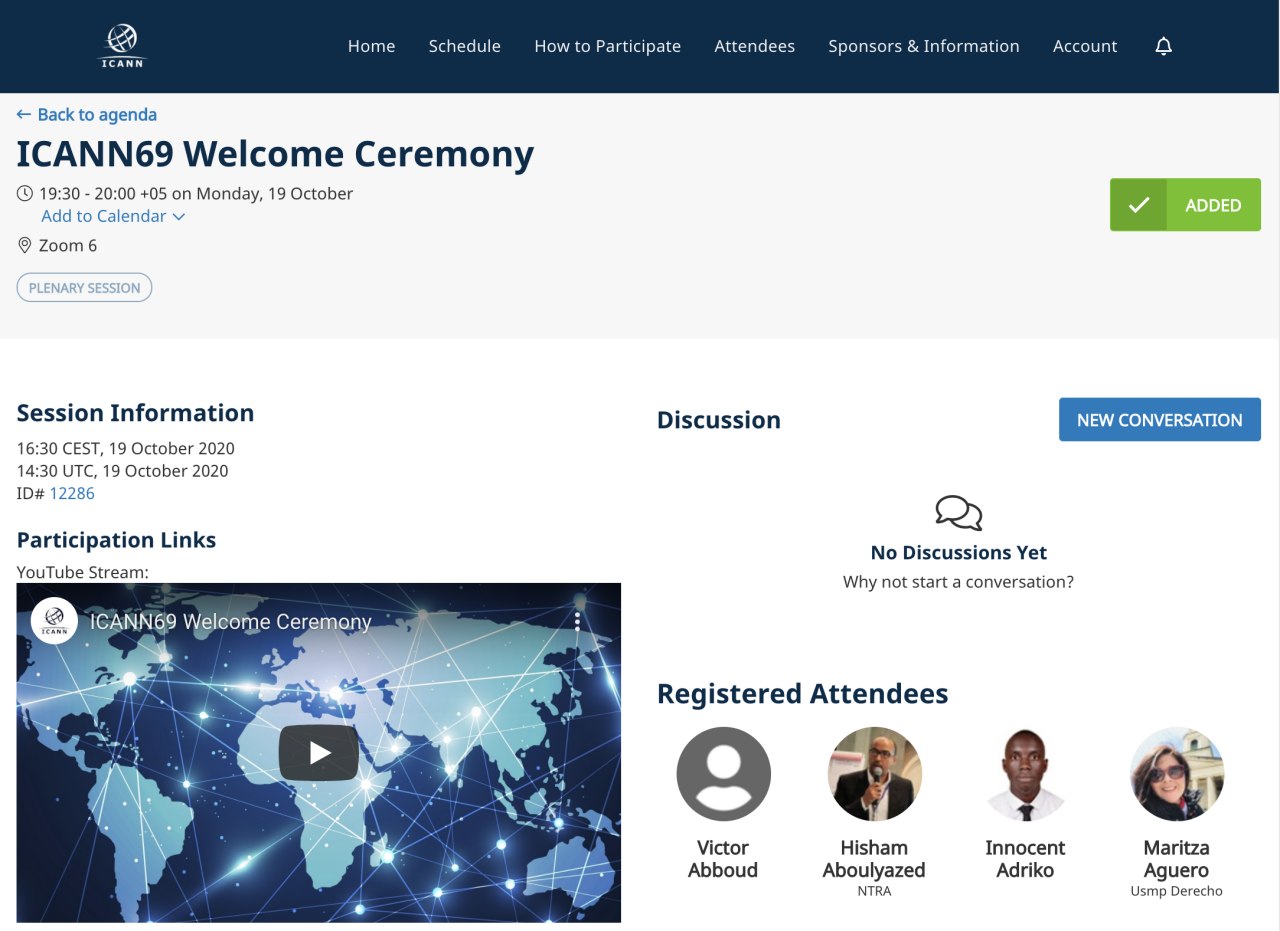
Task: Click Victor Abboud's default avatar
Action: click(x=723, y=774)
